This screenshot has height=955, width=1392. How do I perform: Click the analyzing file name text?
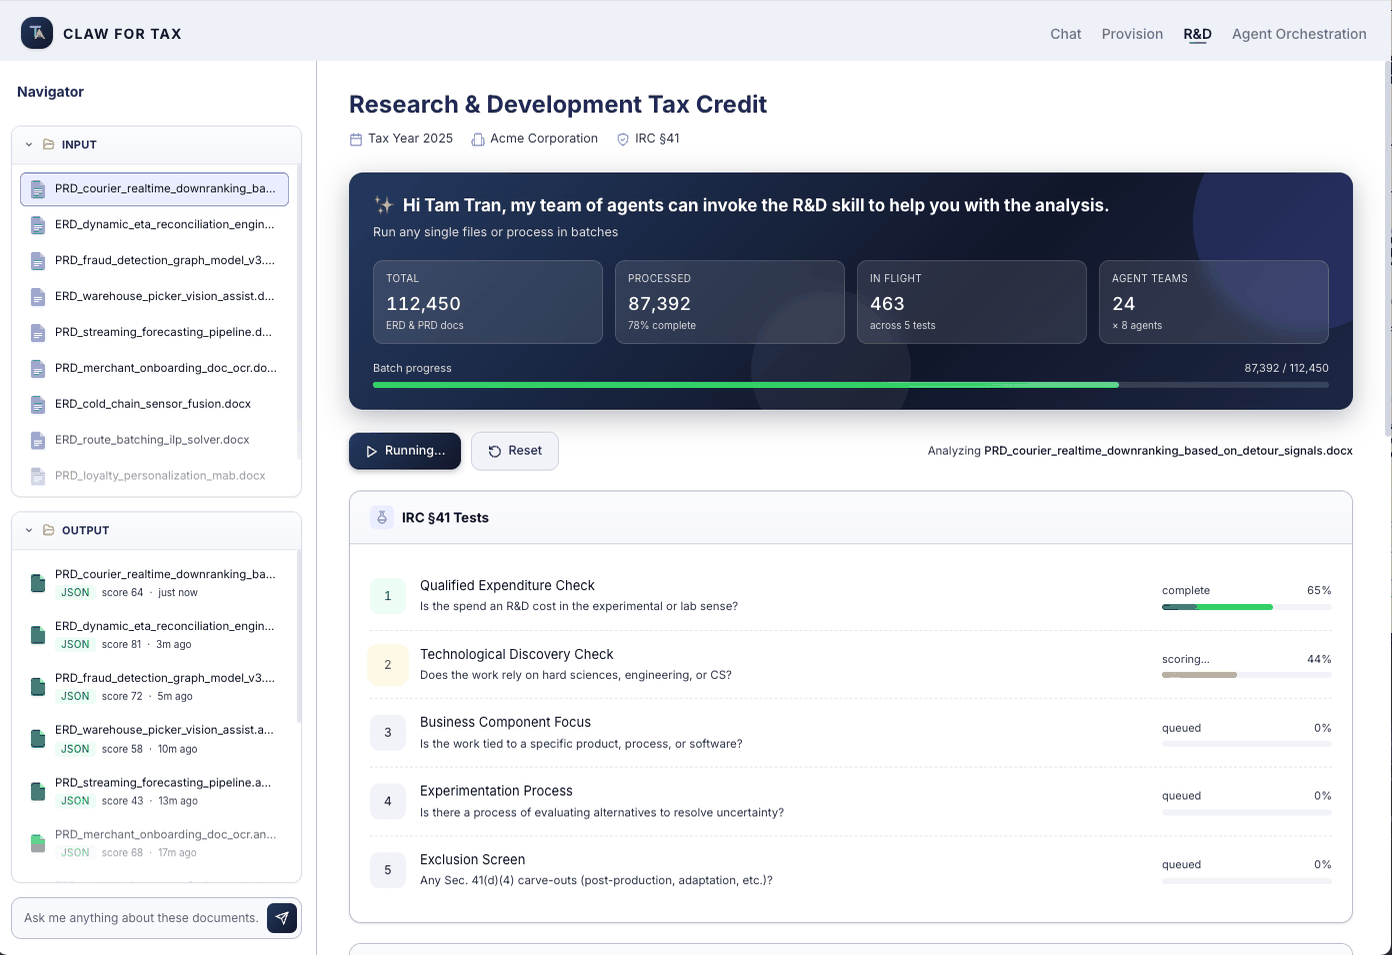[x=1168, y=451]
